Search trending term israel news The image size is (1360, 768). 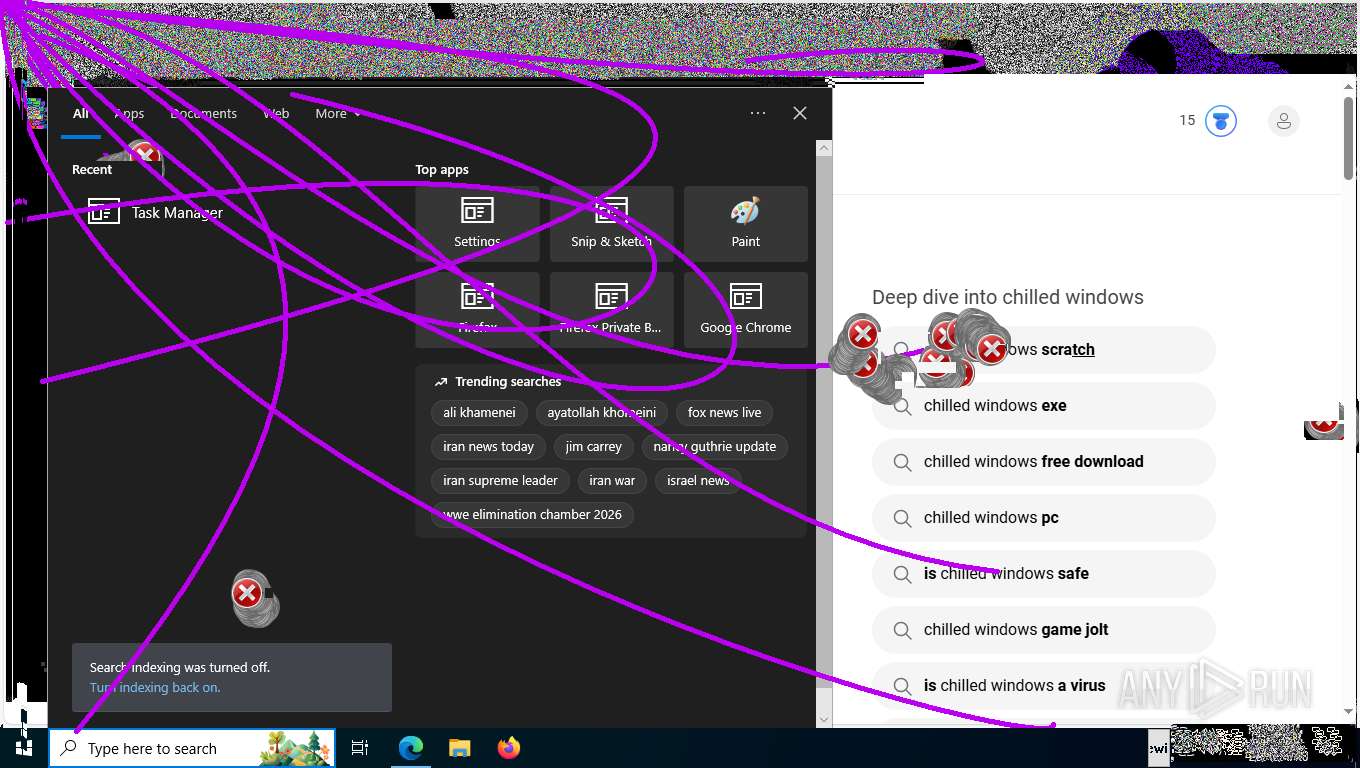point(698,481)
